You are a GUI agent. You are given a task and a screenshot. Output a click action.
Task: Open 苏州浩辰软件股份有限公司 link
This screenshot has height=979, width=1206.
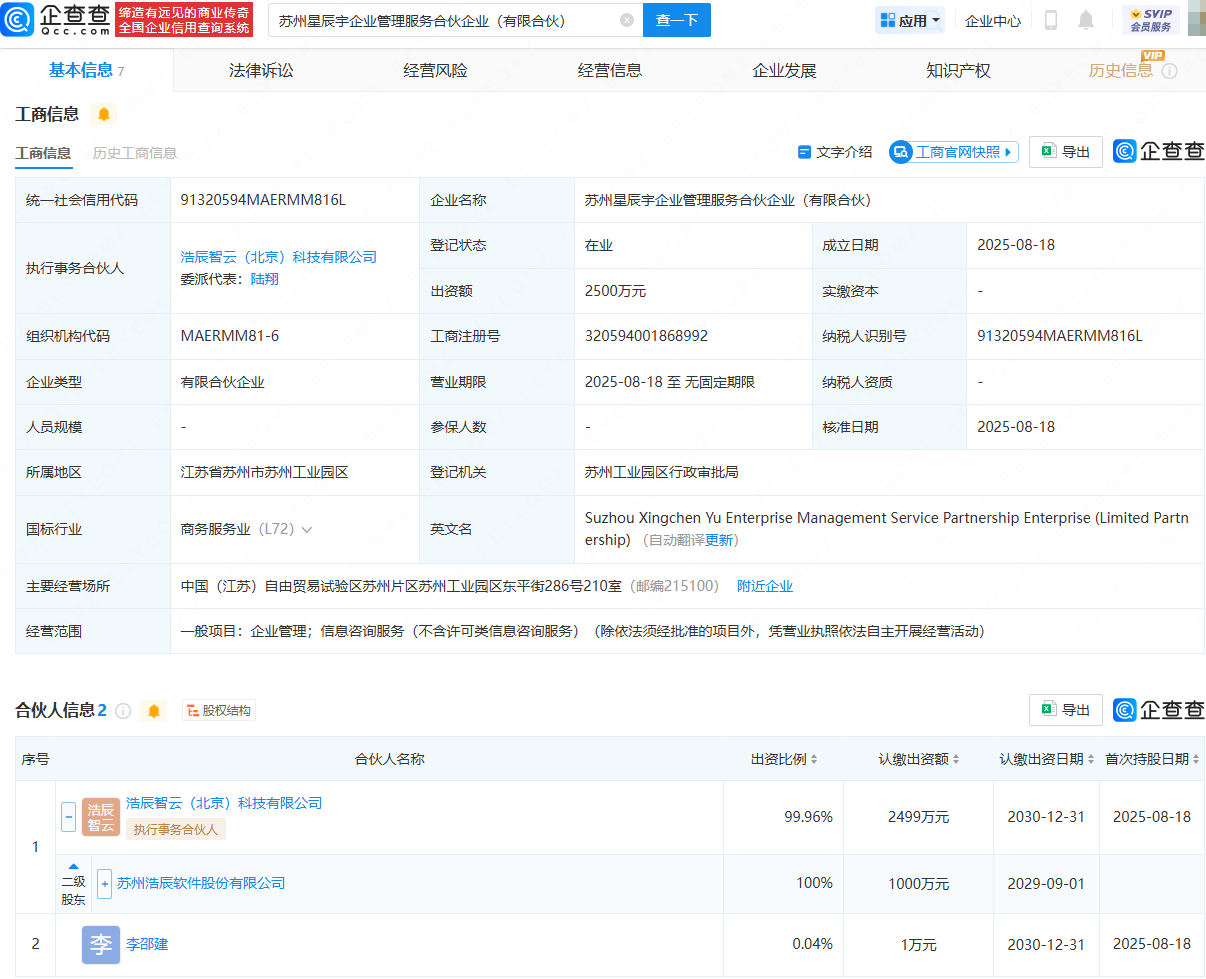[201, 883]
